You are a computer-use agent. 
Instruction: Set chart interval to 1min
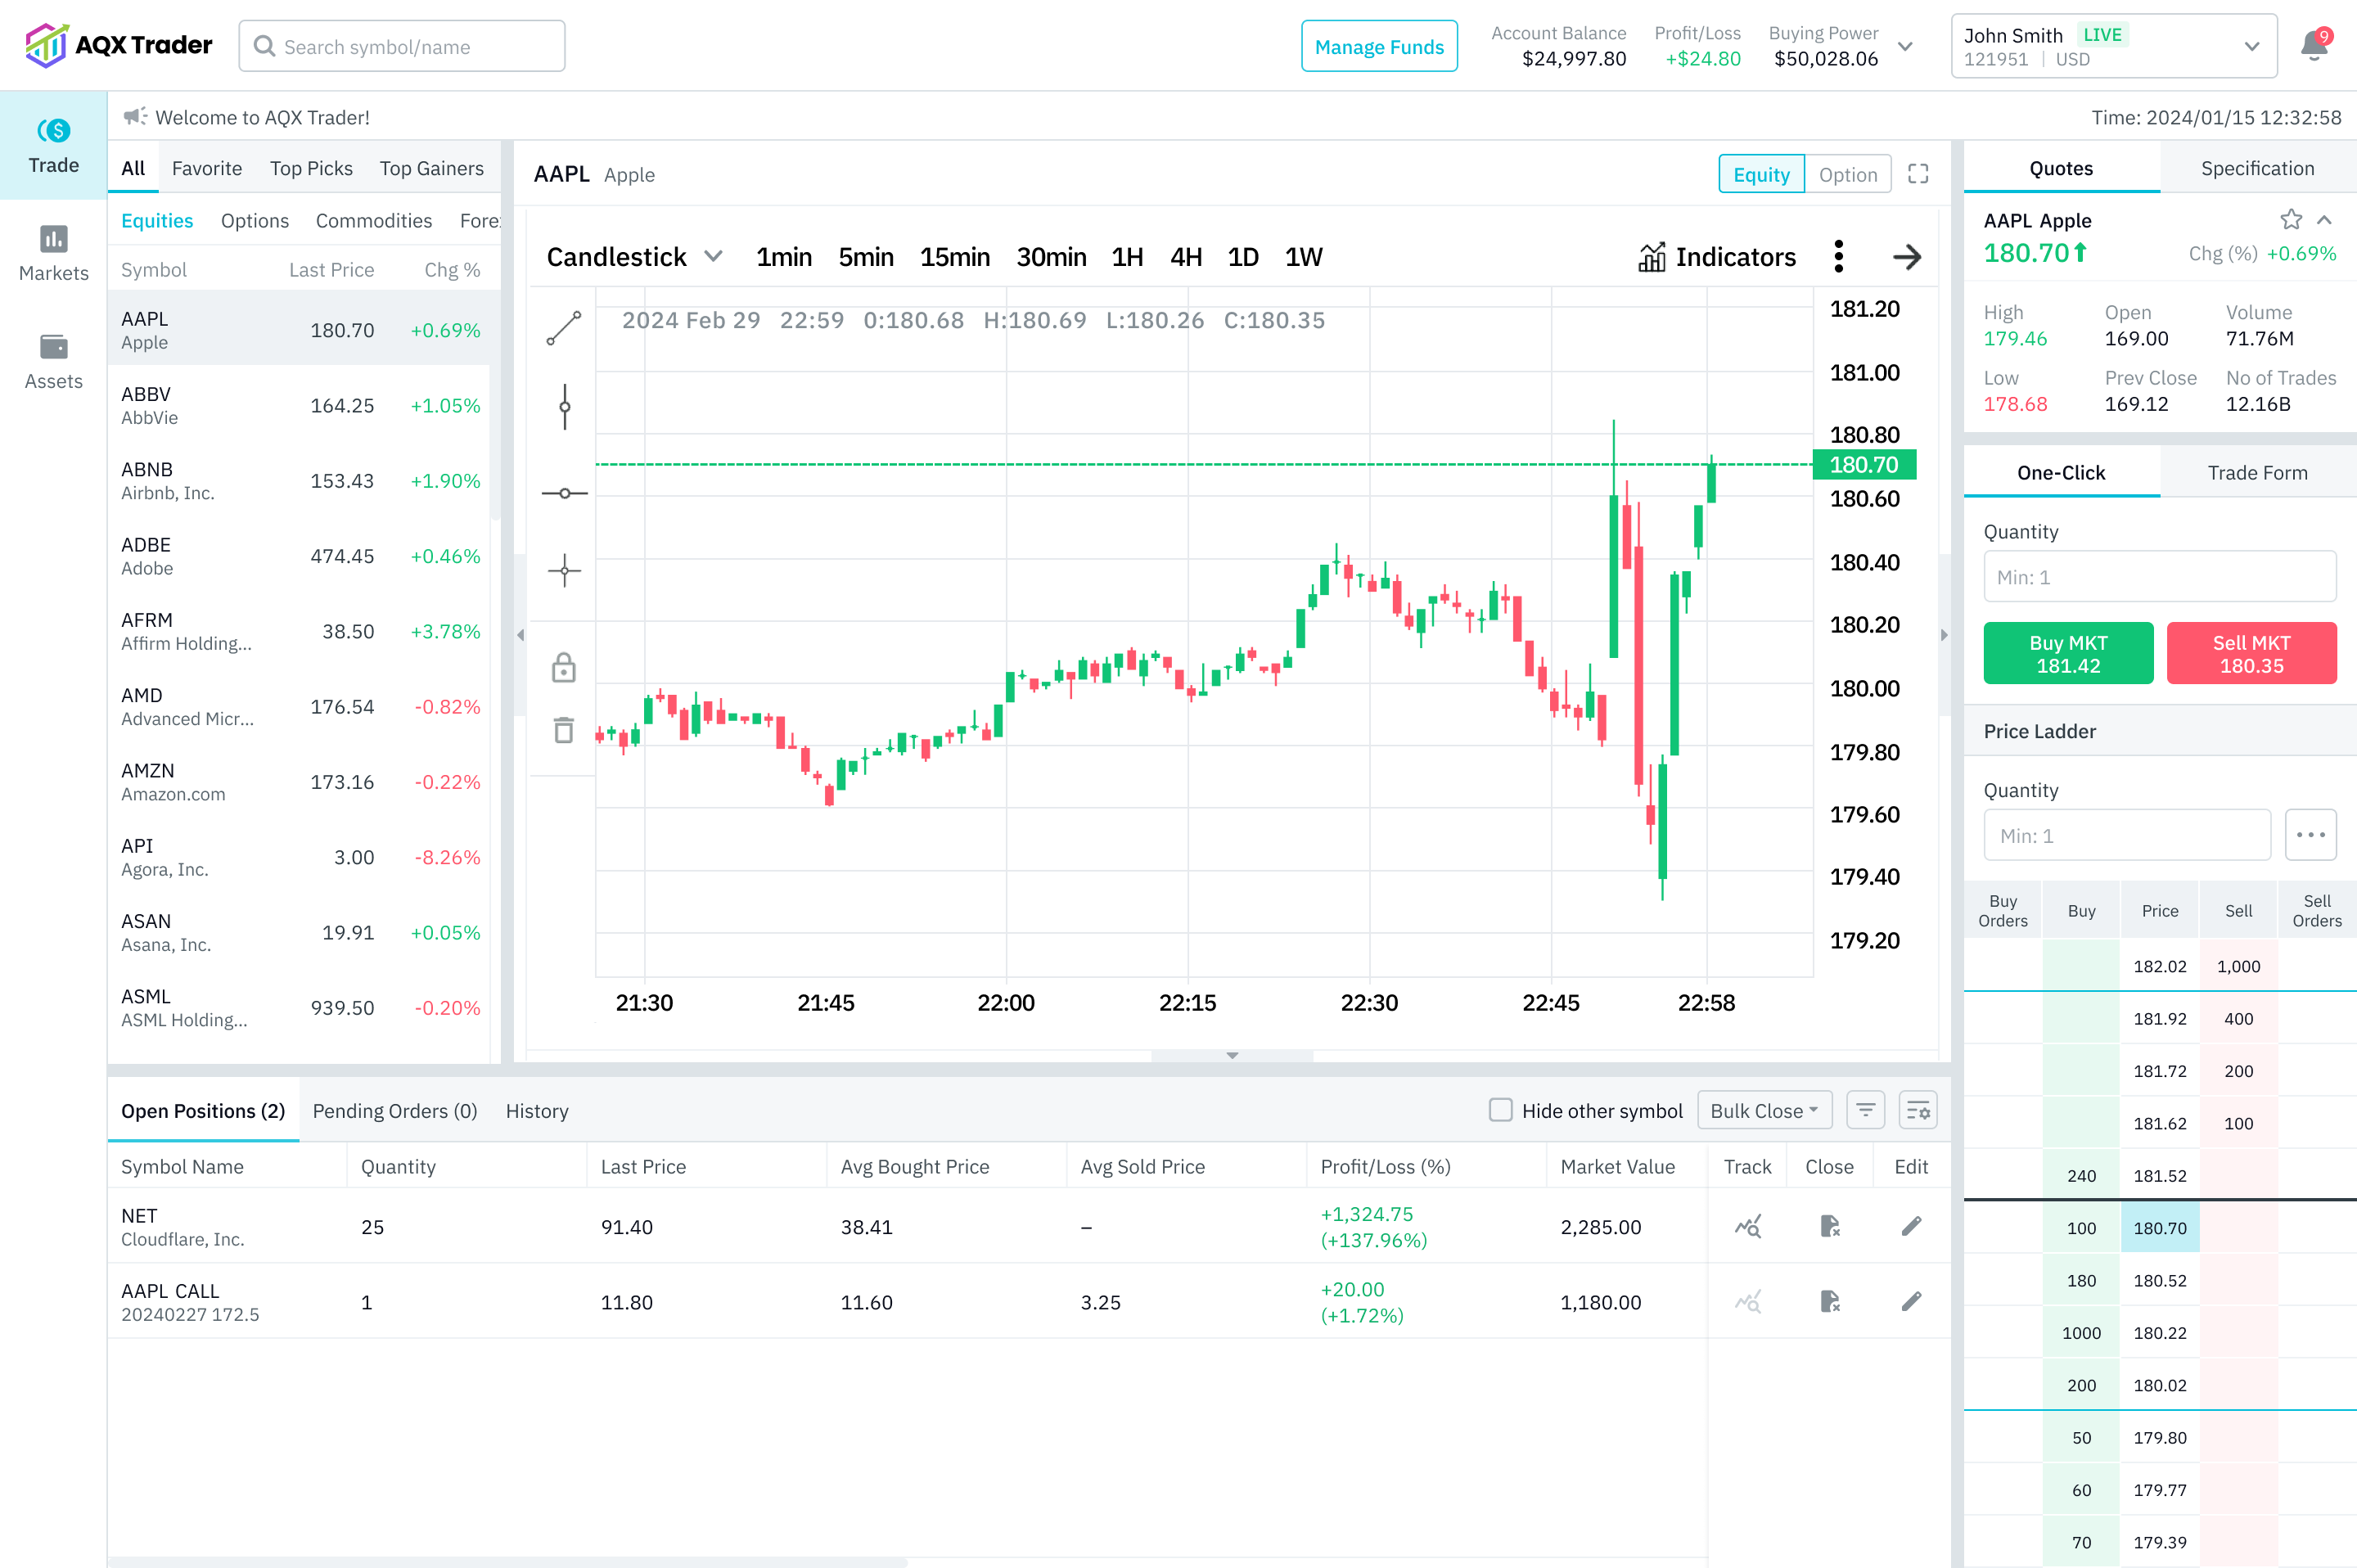tap(783, 257)
